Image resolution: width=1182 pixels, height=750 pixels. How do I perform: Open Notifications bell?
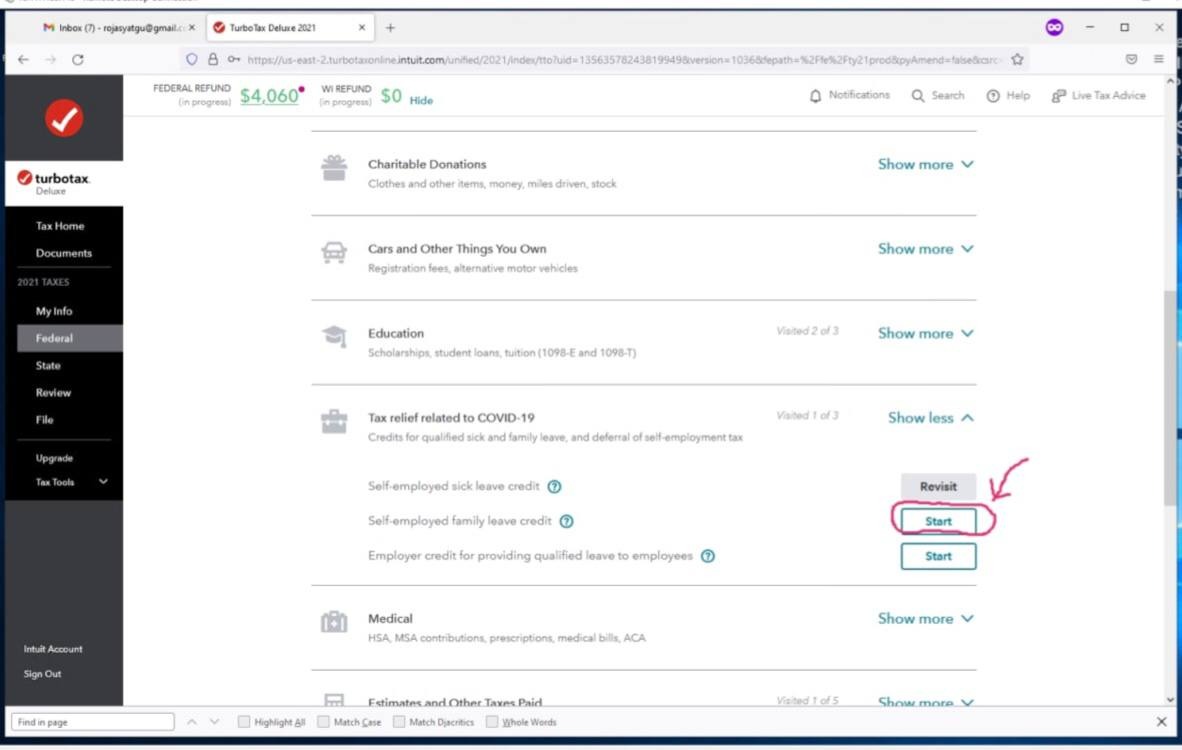coord(849,95)
